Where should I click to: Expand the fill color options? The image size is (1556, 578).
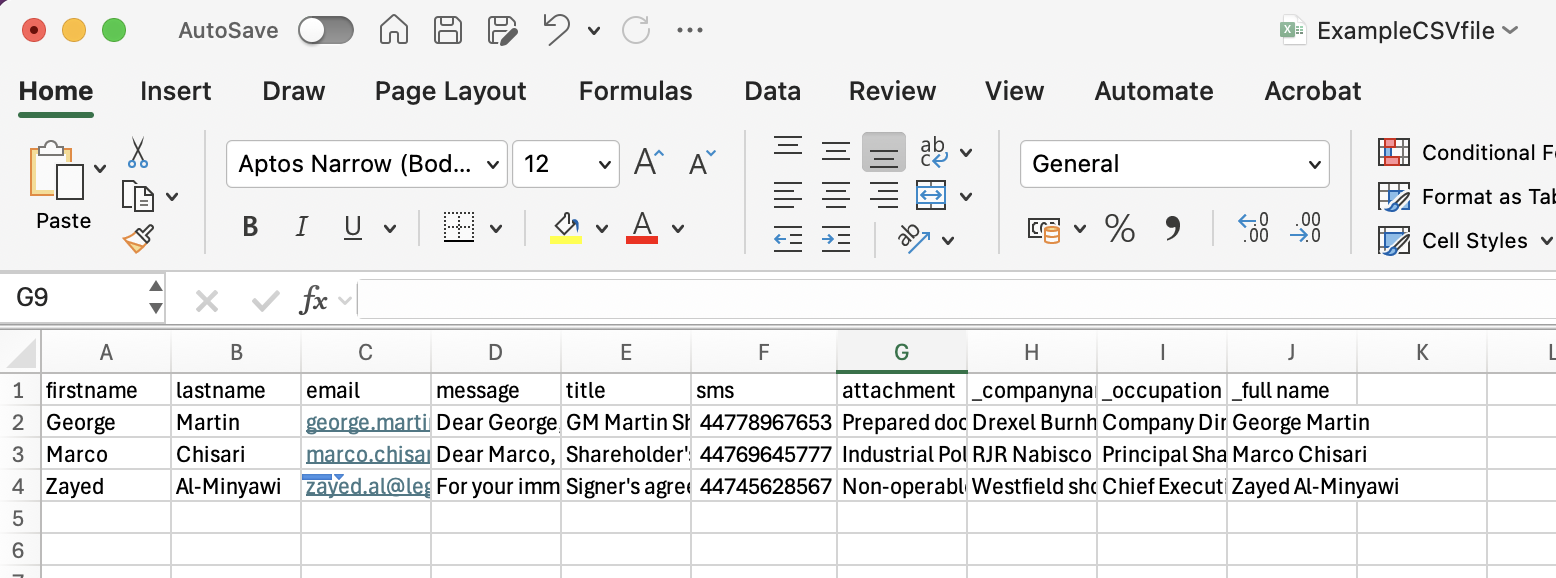pos(601,228)
